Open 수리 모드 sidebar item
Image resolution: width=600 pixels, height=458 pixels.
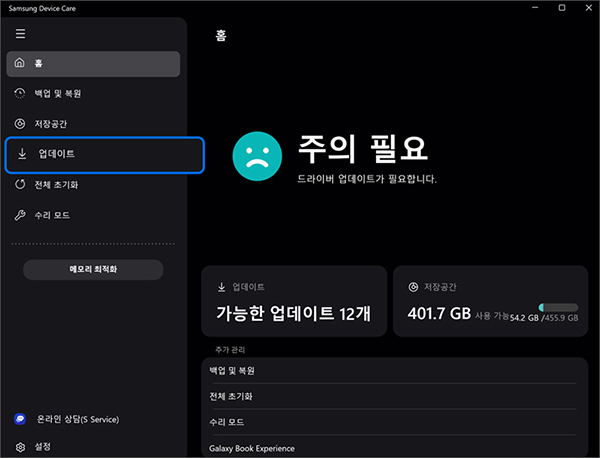coord(93,215)
